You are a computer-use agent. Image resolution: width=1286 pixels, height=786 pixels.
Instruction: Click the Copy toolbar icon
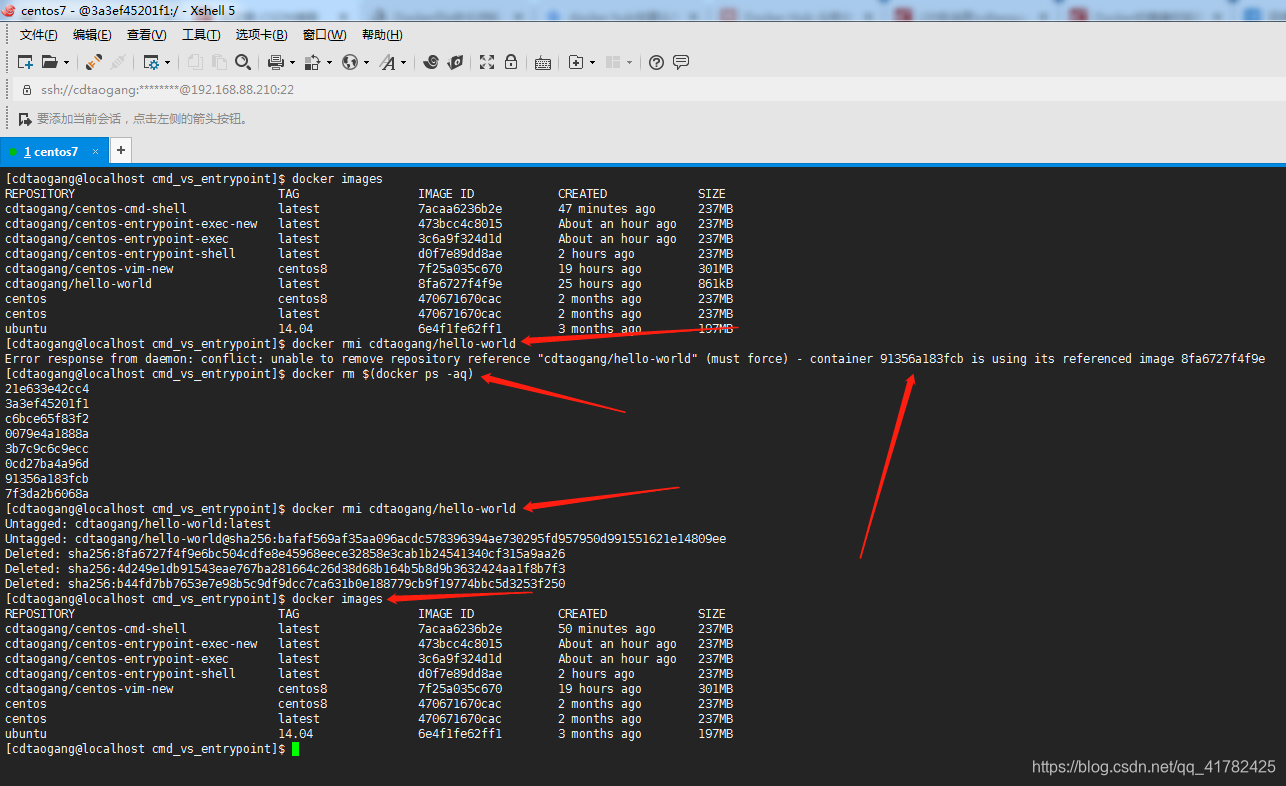point(194,62)
